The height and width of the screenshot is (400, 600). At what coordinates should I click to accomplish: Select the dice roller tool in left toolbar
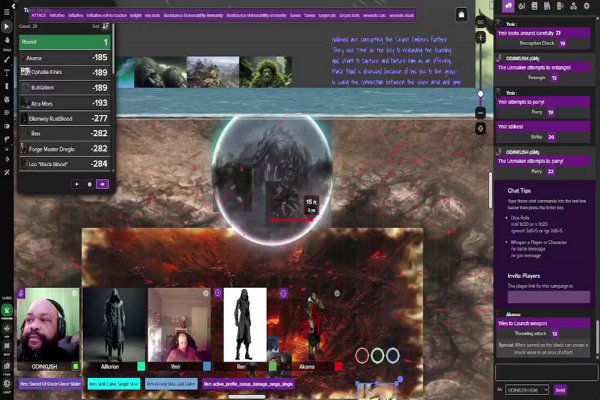pyautogui.click(x=7, y=99)
